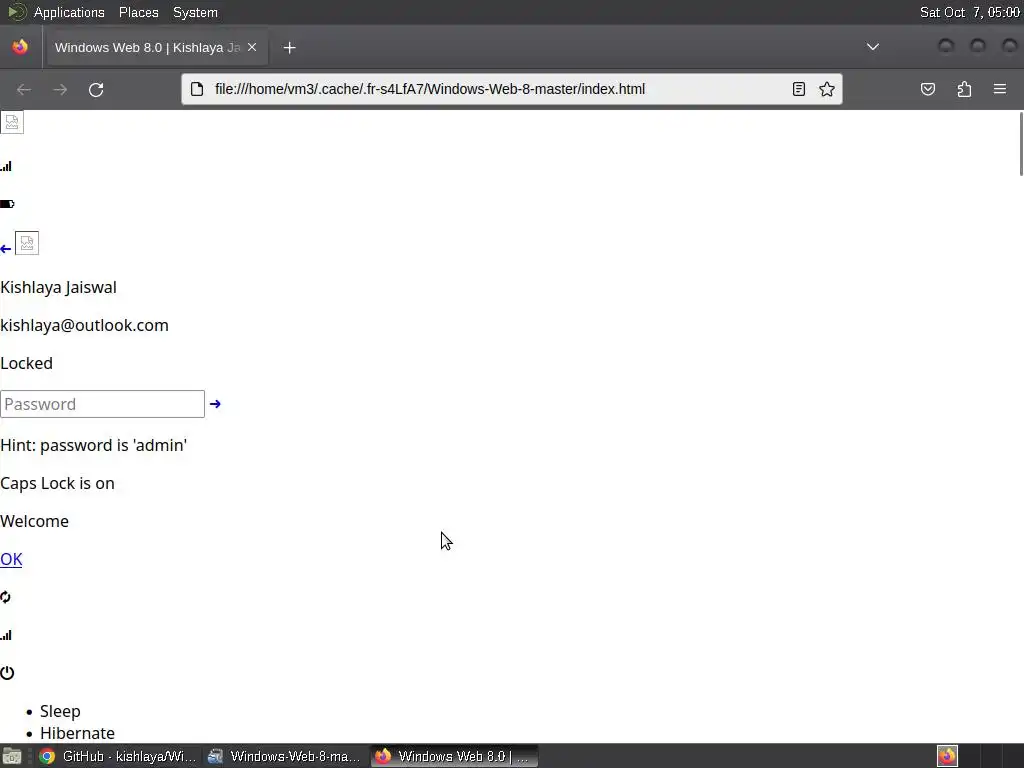Viewport: 1024px width, 768px height.
Task: Switch to Windows Web 8.0 Firefox taskbar button
Action: pyautogui.click(x=455, y=756)
